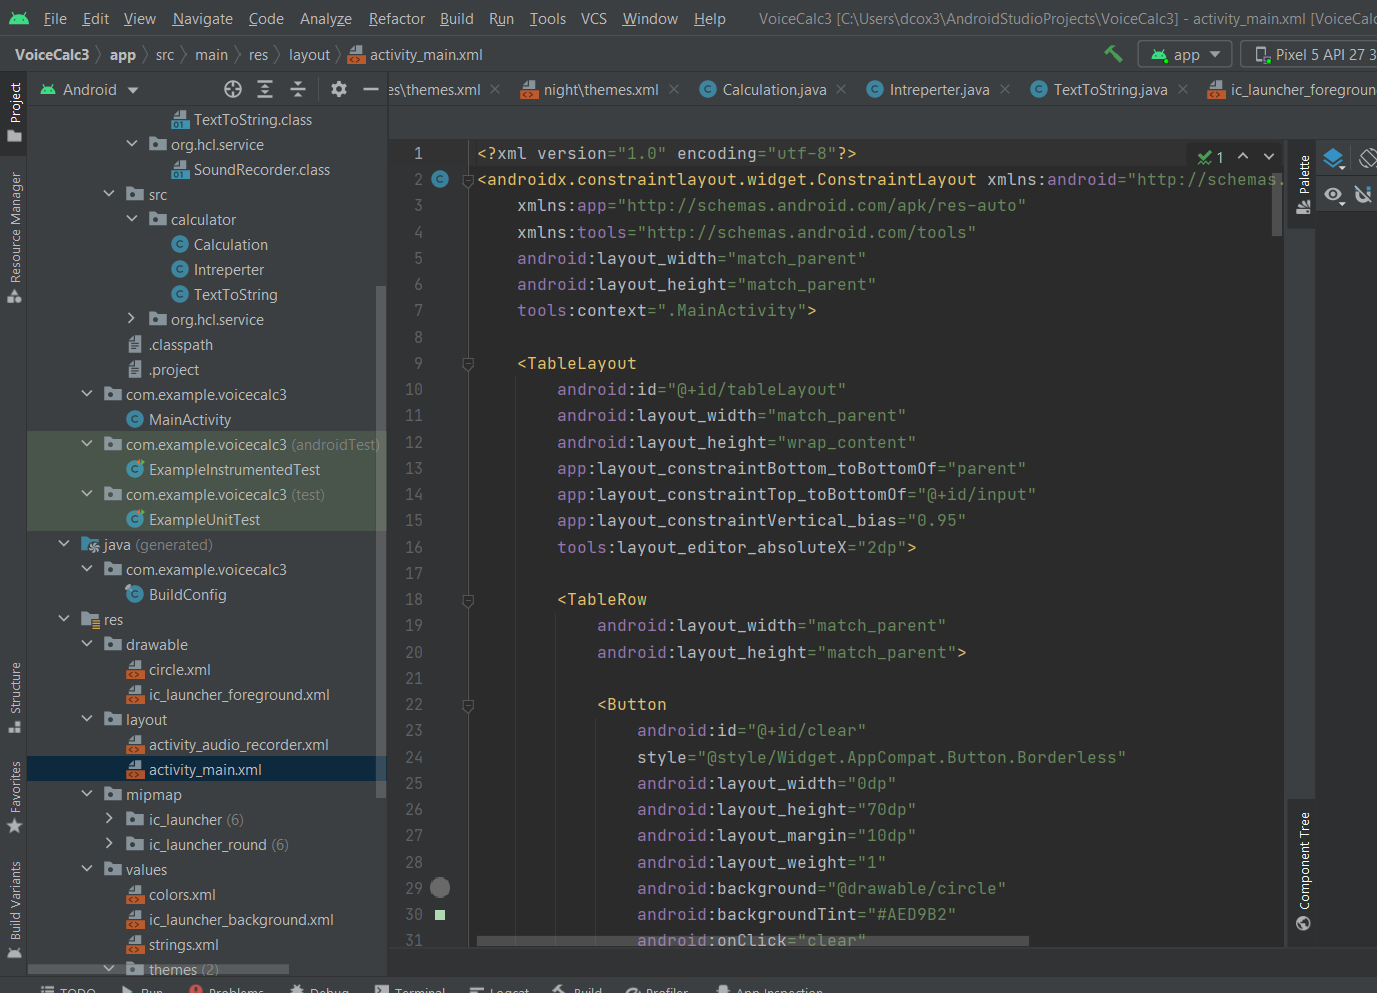Viewport: 1377px width, 993px height.
Task: Toggle the autoconnect magnet icon
Action: coord(1363,195)
